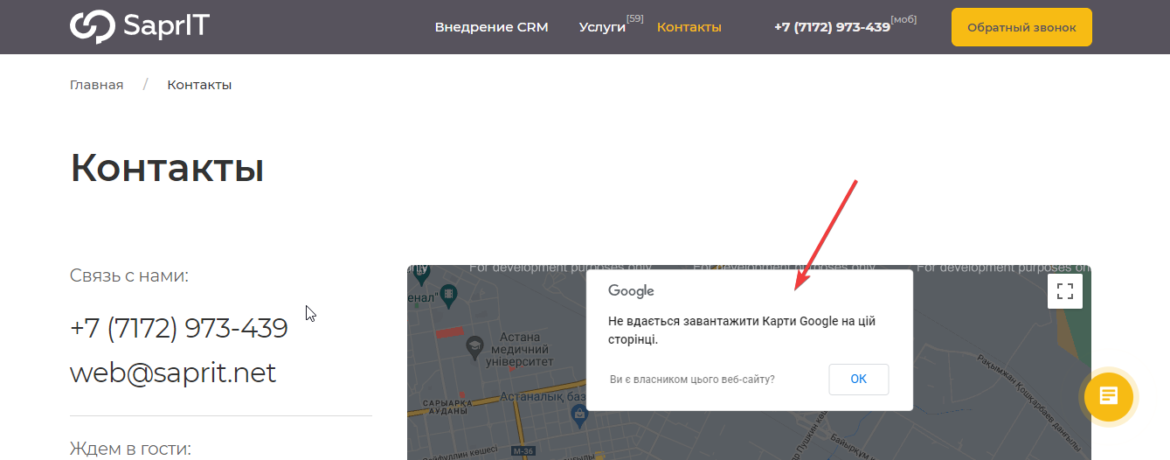Click the Ви є власником цього веб-сайту link
This screenshot has height=460, width=1170.
pos(691,380)
